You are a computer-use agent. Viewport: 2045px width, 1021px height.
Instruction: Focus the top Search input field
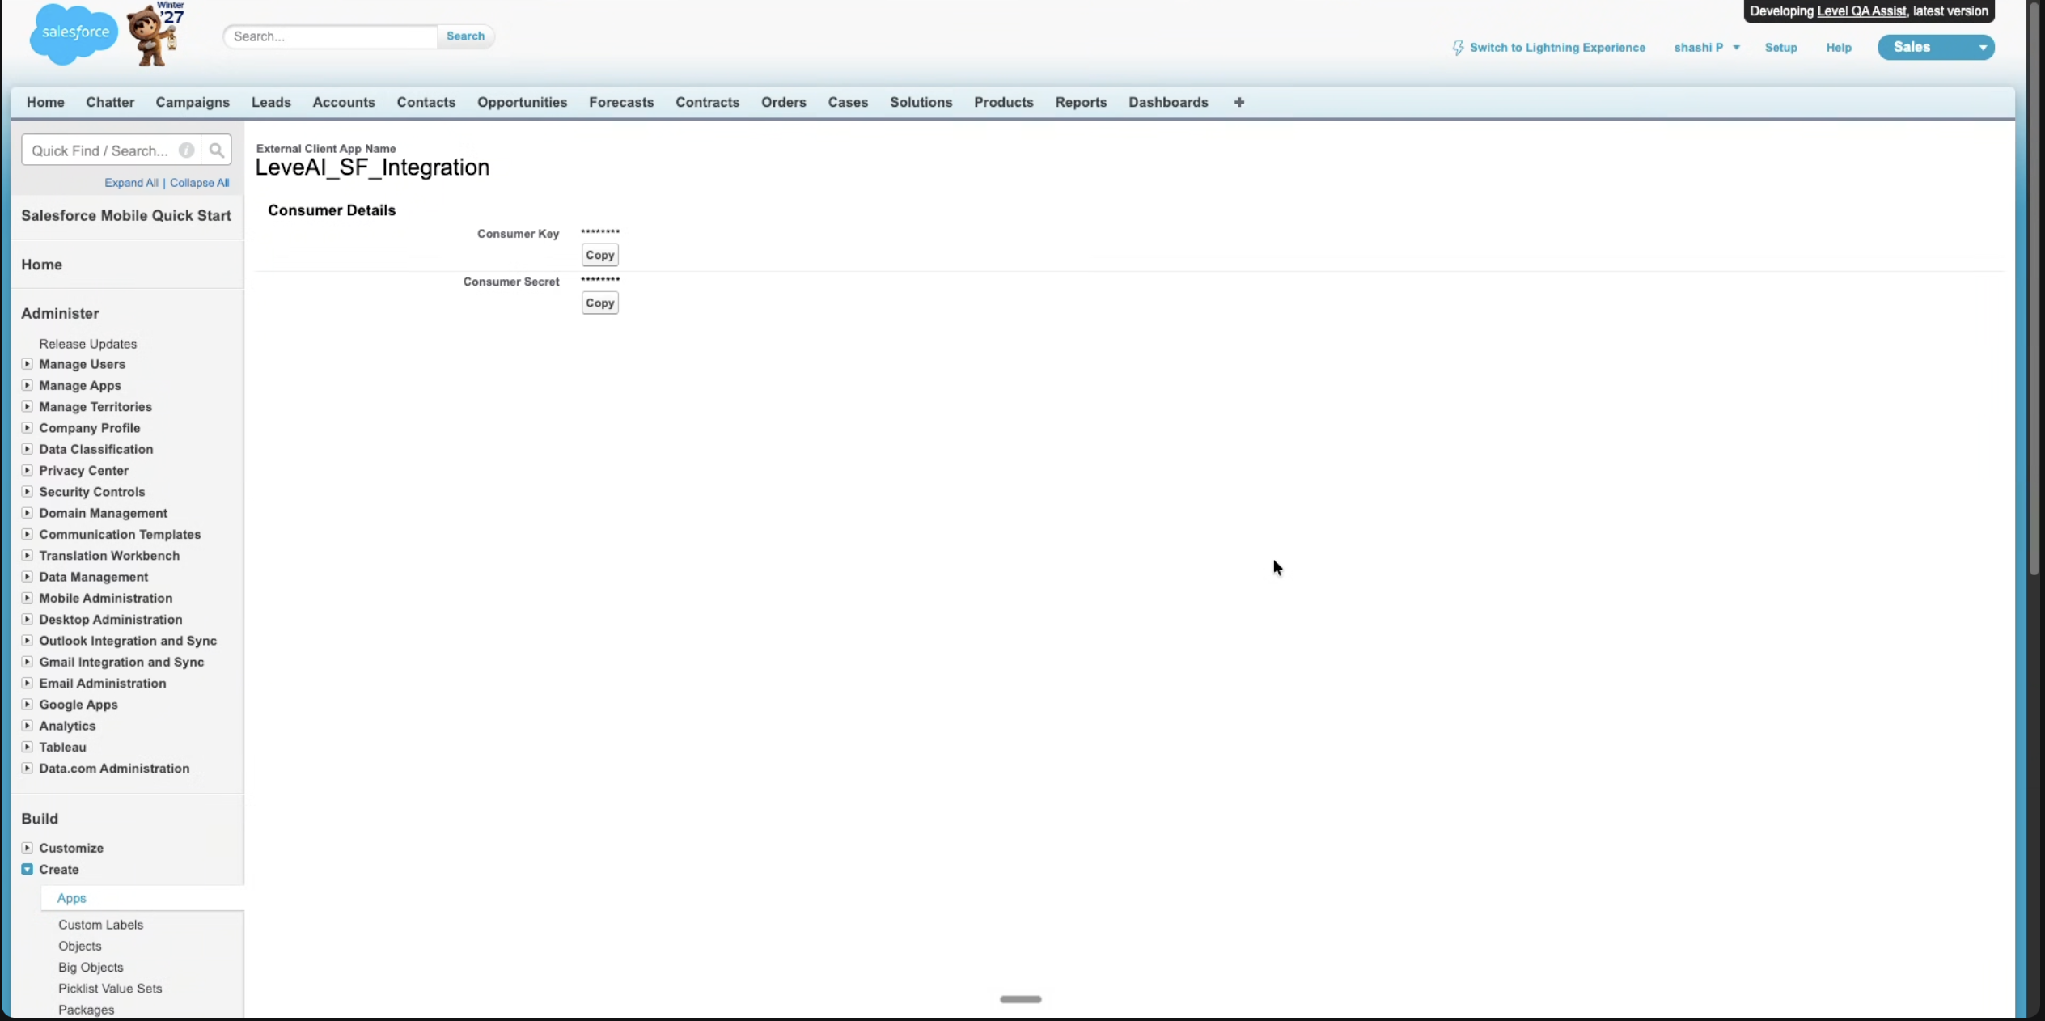tap(331, 36)
